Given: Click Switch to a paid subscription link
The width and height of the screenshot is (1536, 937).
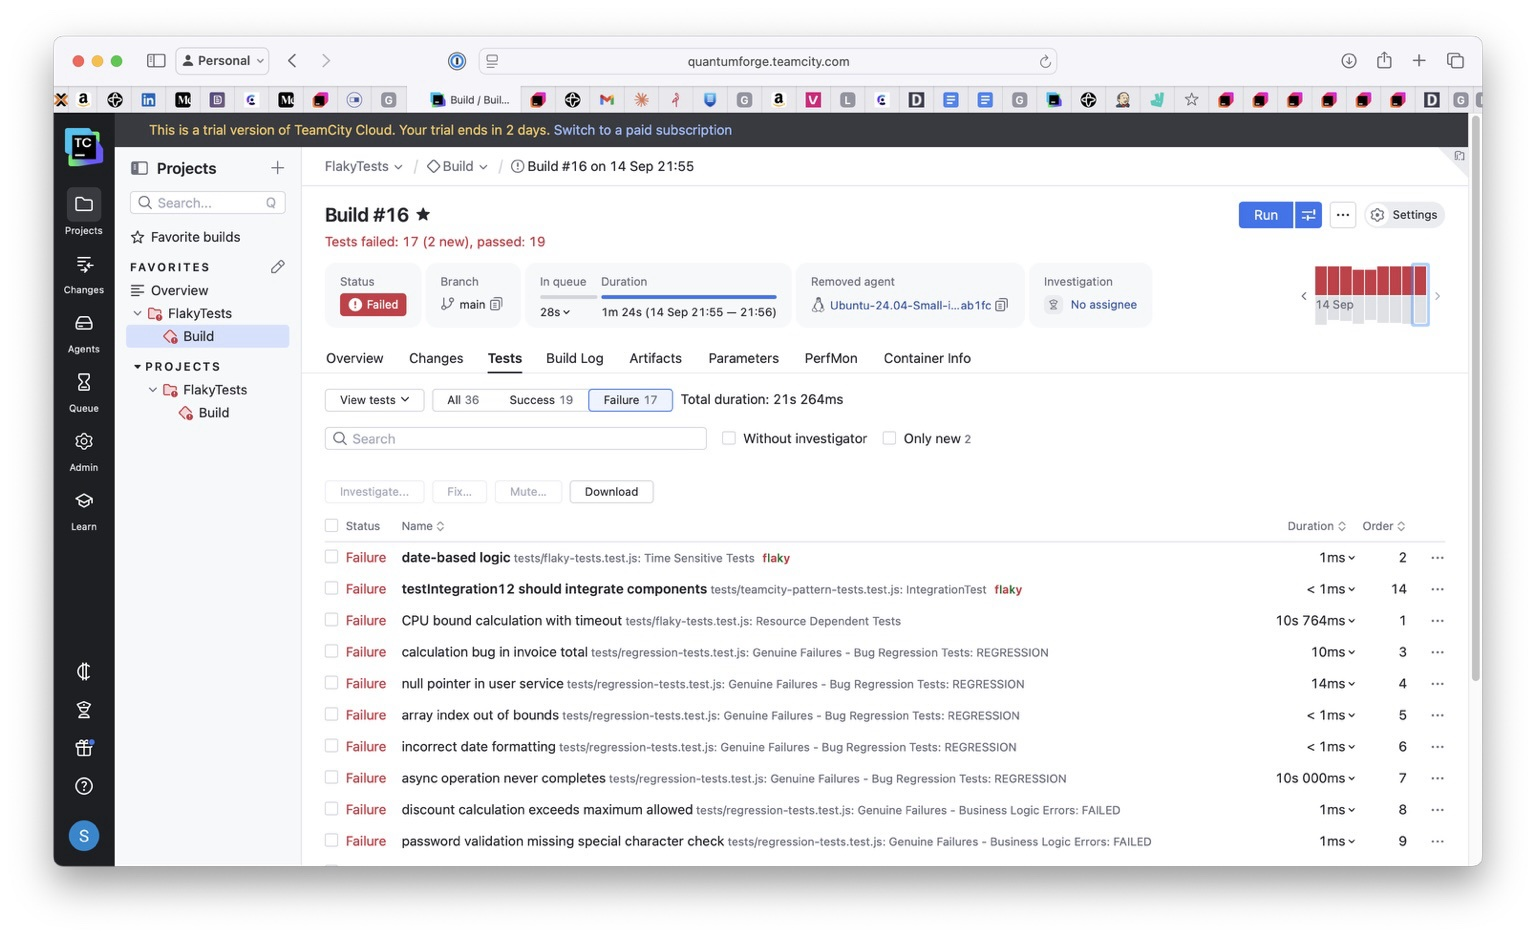Looking at the screenshot, I should (x=642, y=130).
